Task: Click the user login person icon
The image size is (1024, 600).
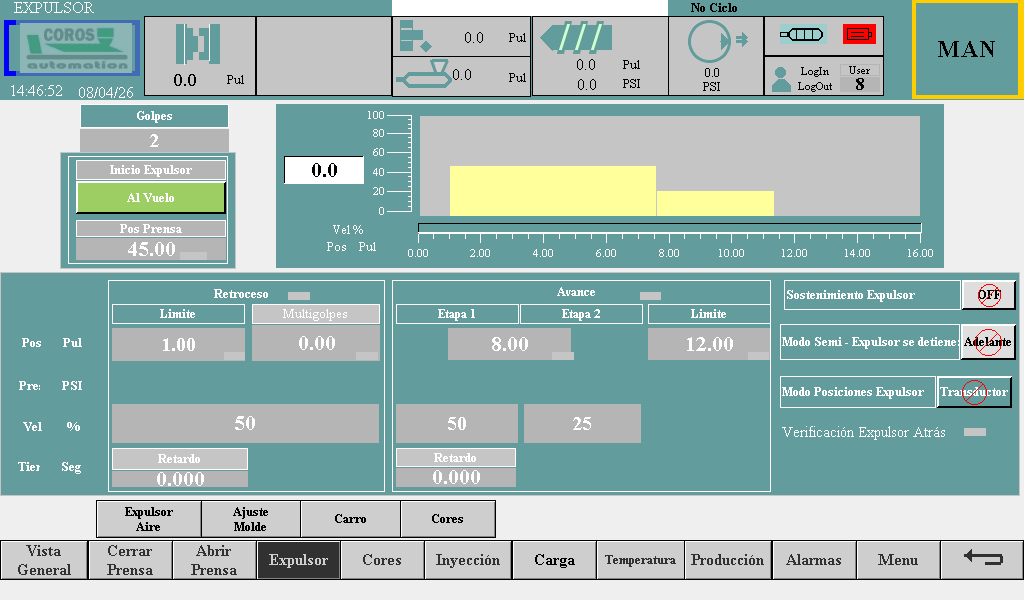Action: pyautogui.click(x=781, y=79)
